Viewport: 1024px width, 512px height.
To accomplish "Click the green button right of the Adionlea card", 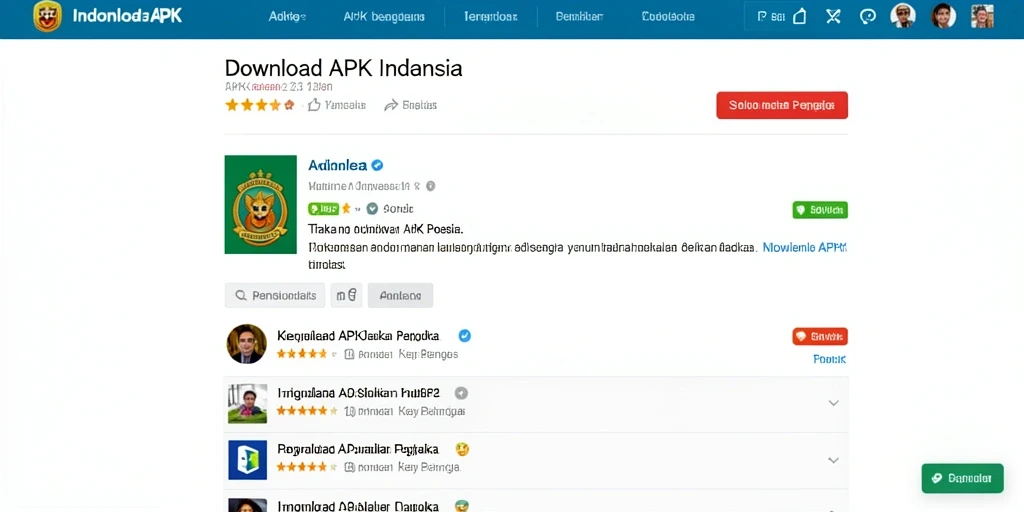I will 820,210.
